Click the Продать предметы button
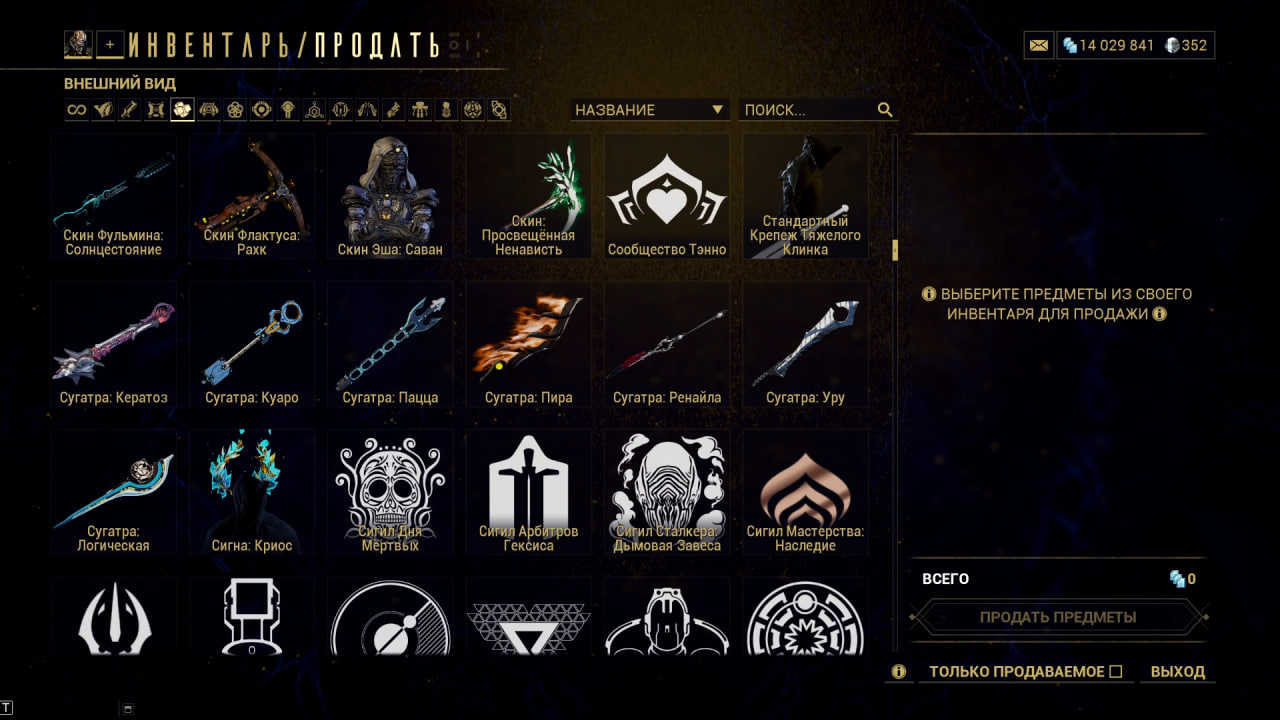Image resolution: width=1280 pixels, height=720 pixels. coord(1058,617)
